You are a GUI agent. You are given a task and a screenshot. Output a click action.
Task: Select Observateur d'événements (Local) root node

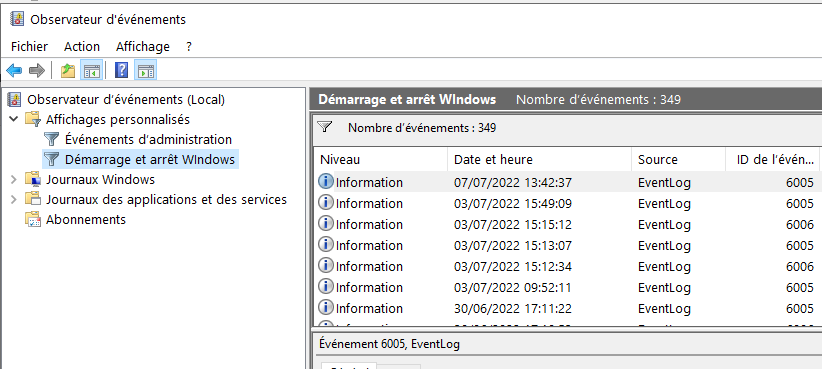click(x=126, y=99)
